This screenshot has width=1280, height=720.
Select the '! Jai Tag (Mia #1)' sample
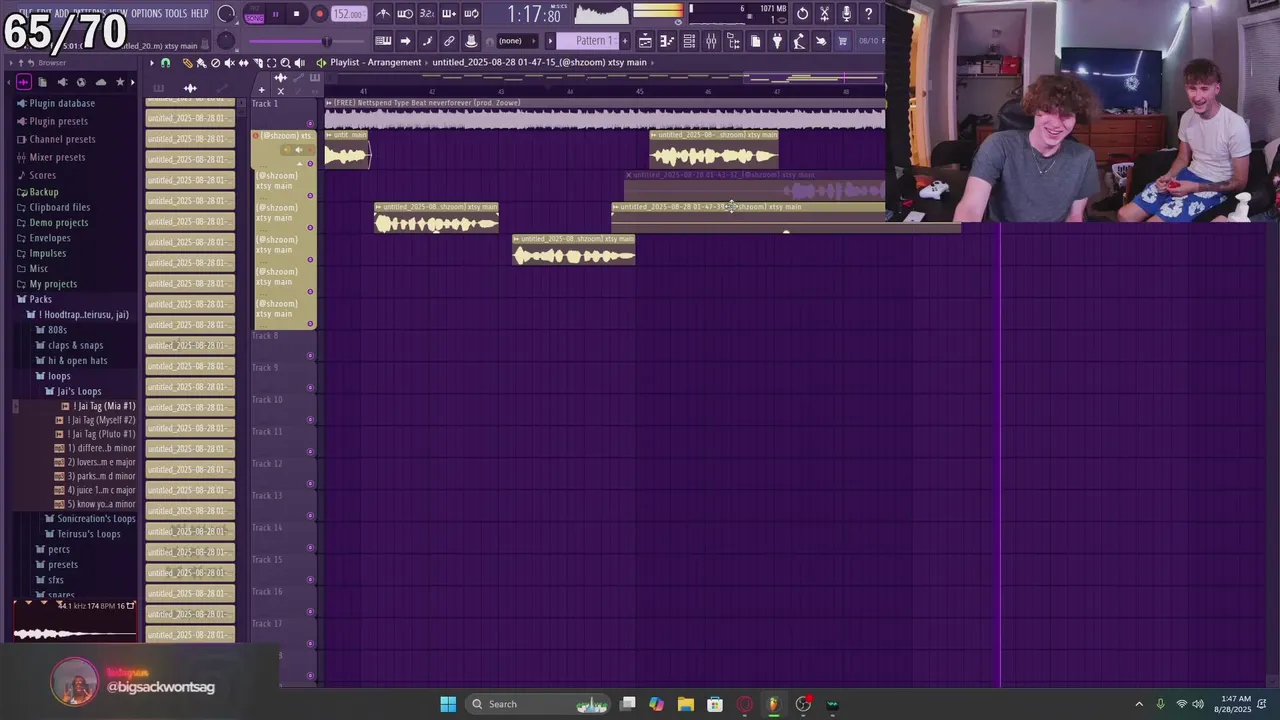click(99, 406)
